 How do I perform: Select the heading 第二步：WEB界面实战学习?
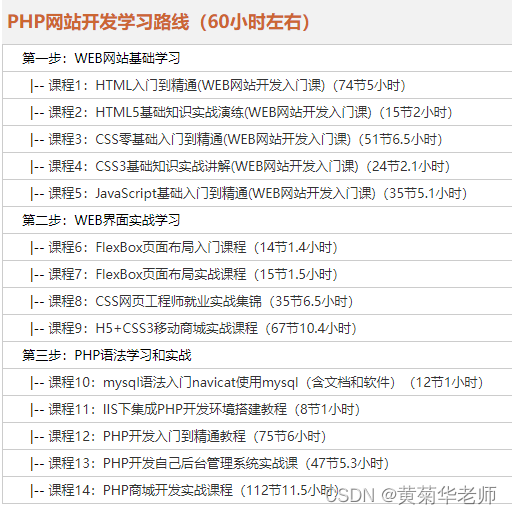[x=101, y=220]
